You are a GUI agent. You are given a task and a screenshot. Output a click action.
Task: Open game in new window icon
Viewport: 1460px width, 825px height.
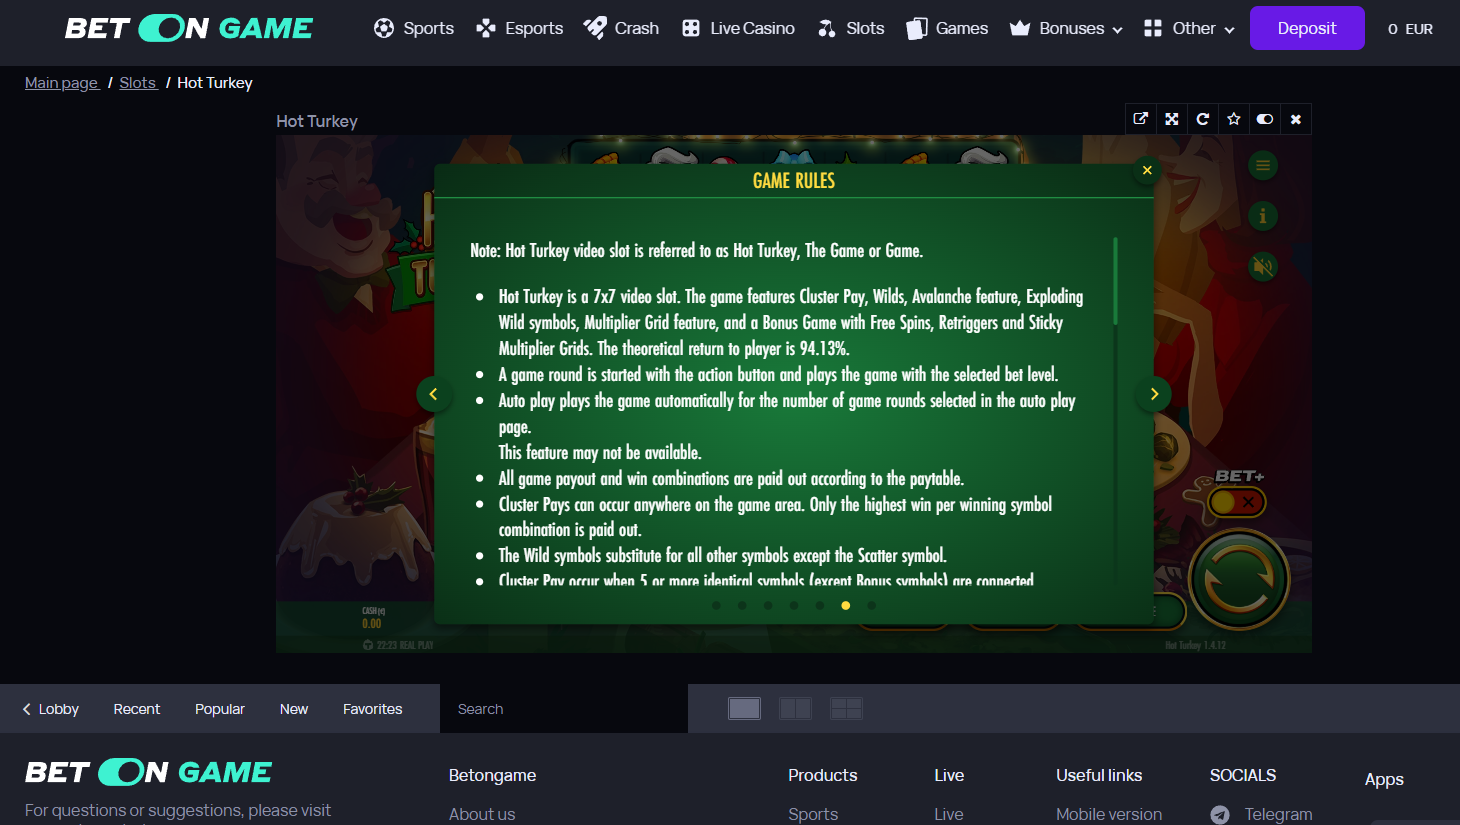pos(1140,119)
